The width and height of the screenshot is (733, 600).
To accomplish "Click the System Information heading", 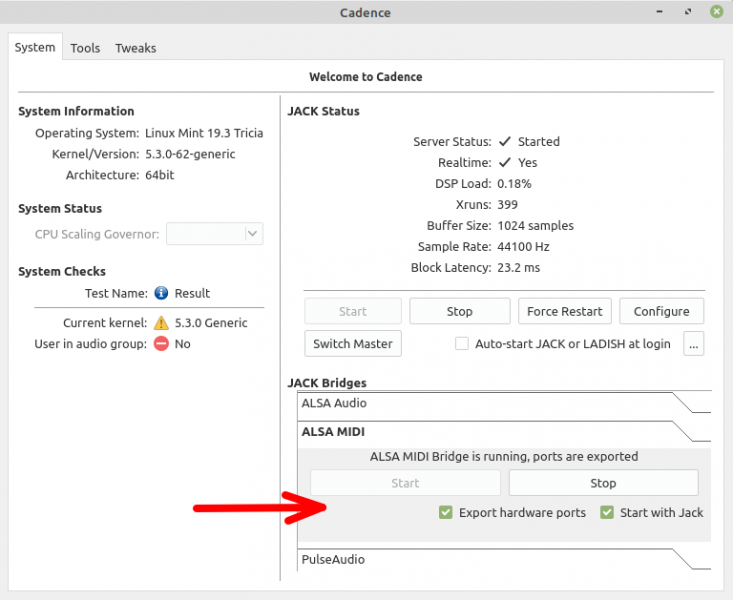I will tap(76, 111).
